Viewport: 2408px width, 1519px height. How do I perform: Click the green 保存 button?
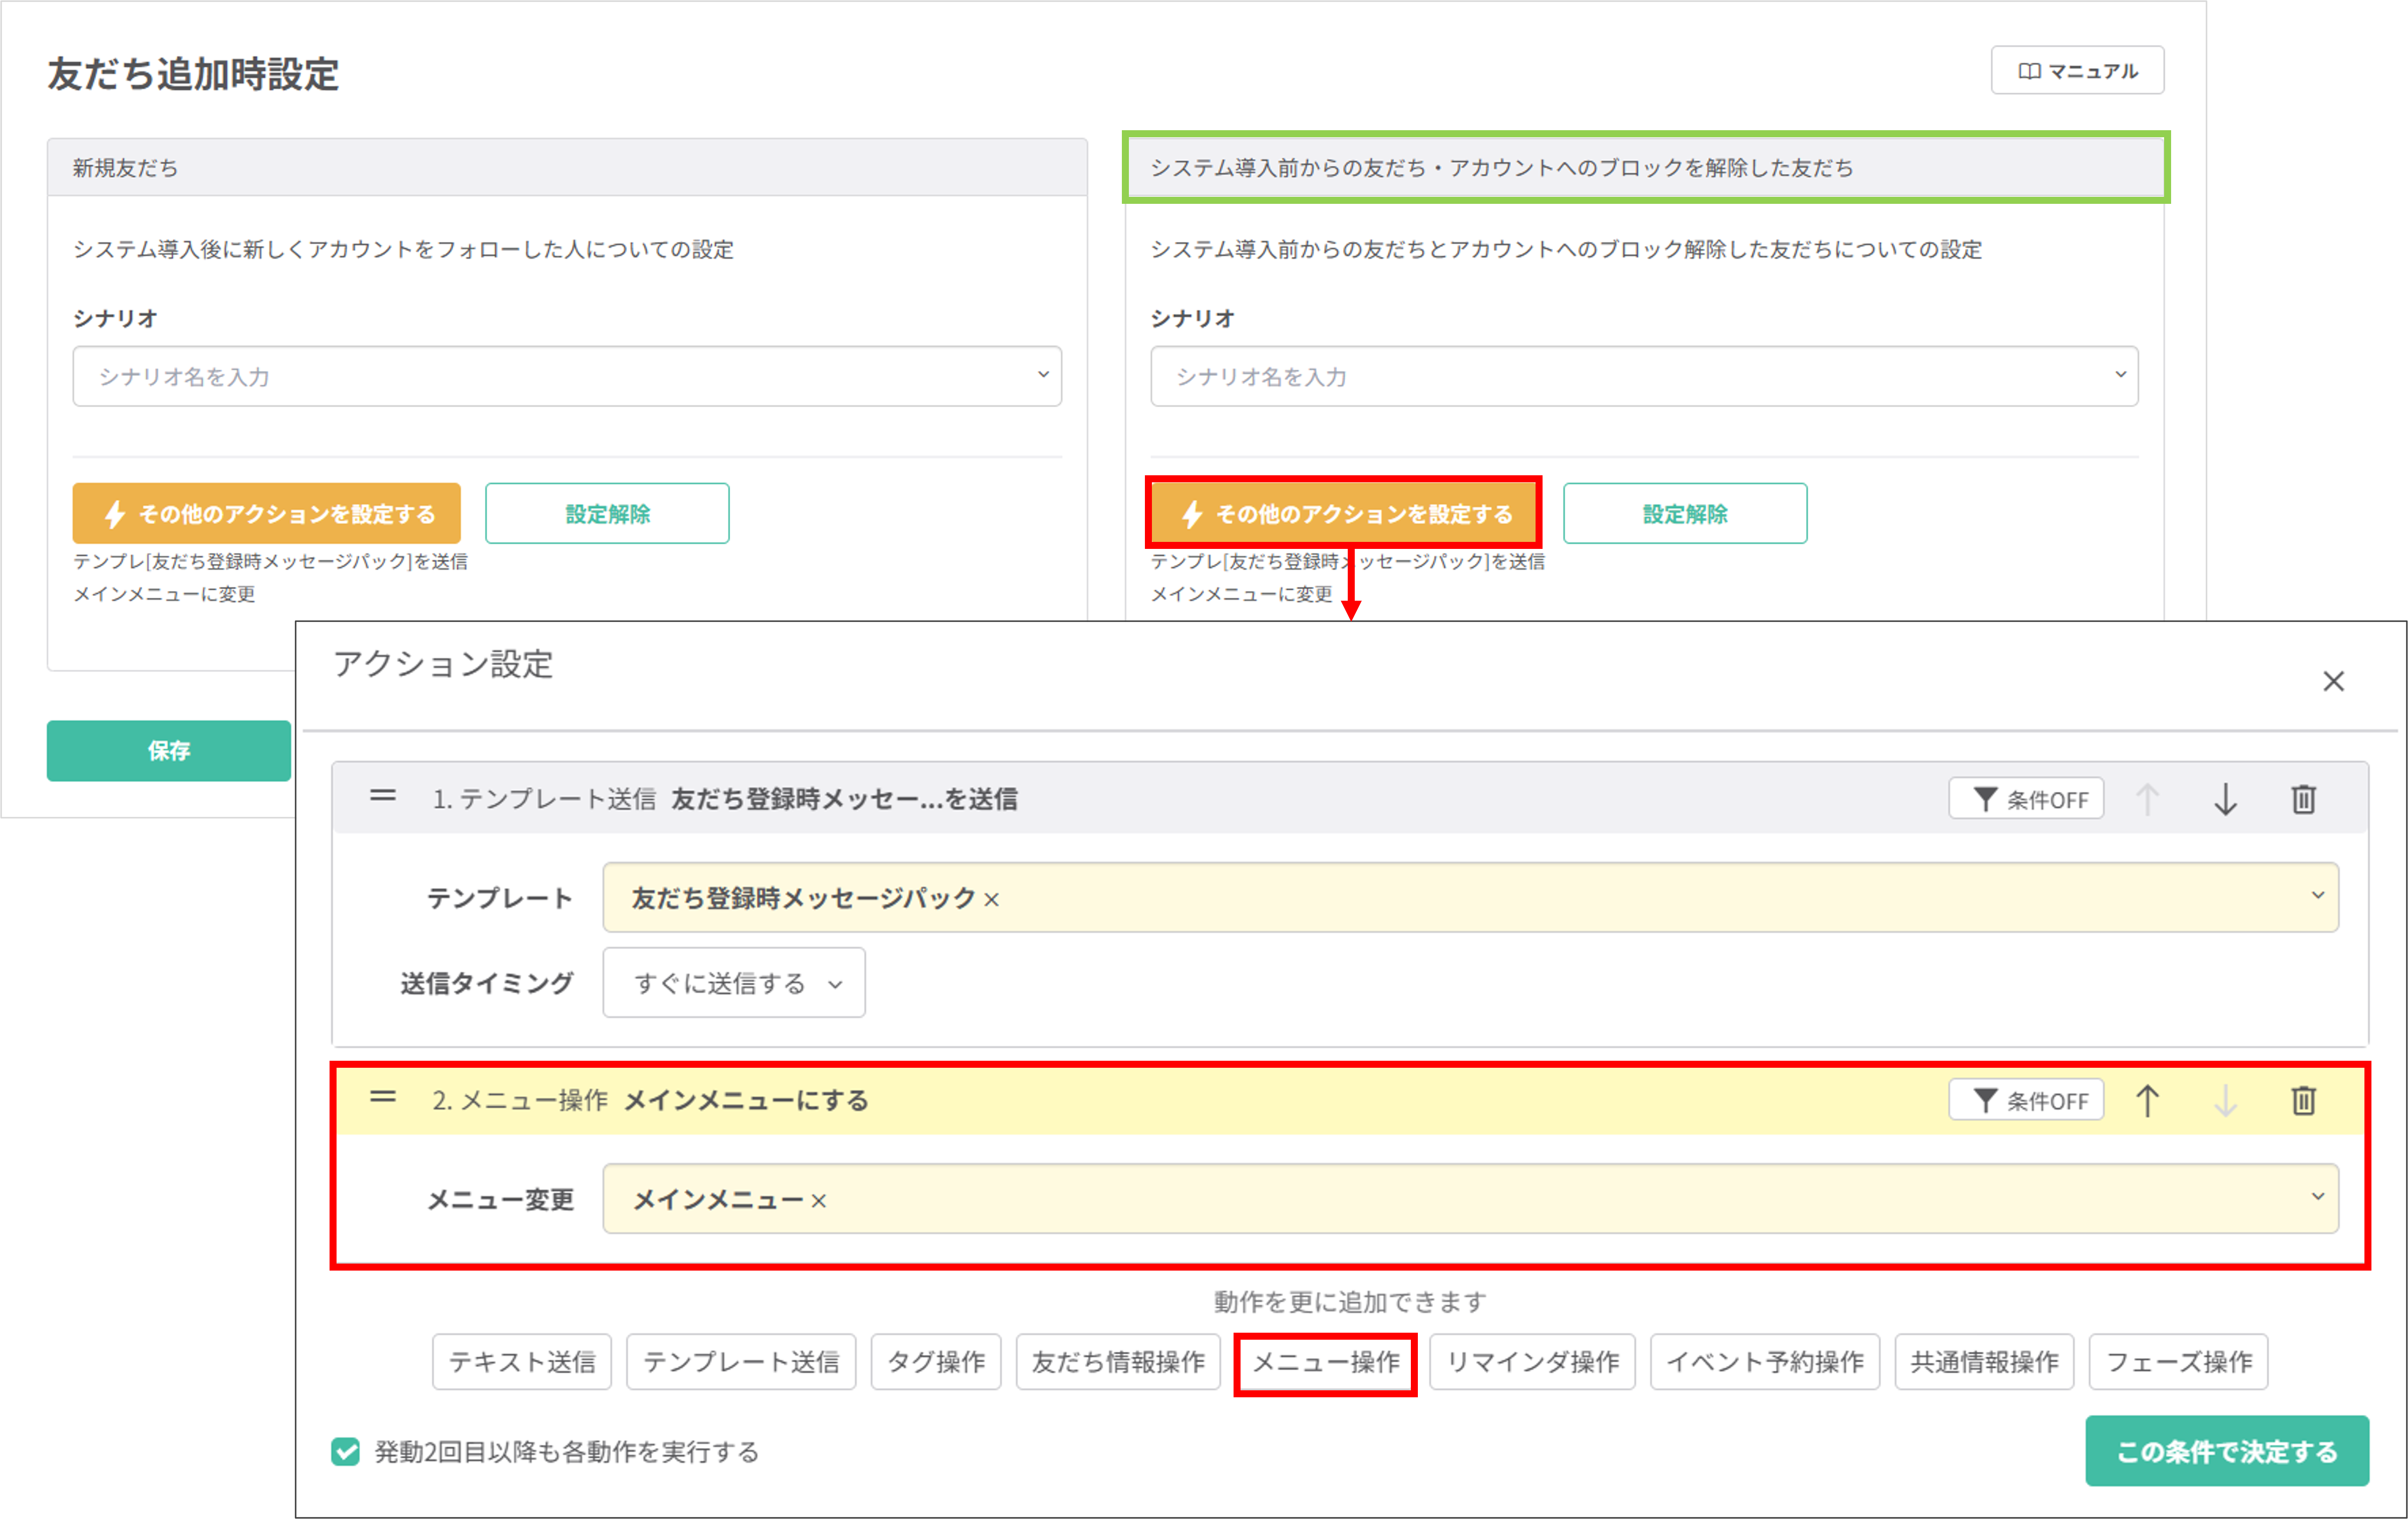point(169,751)
